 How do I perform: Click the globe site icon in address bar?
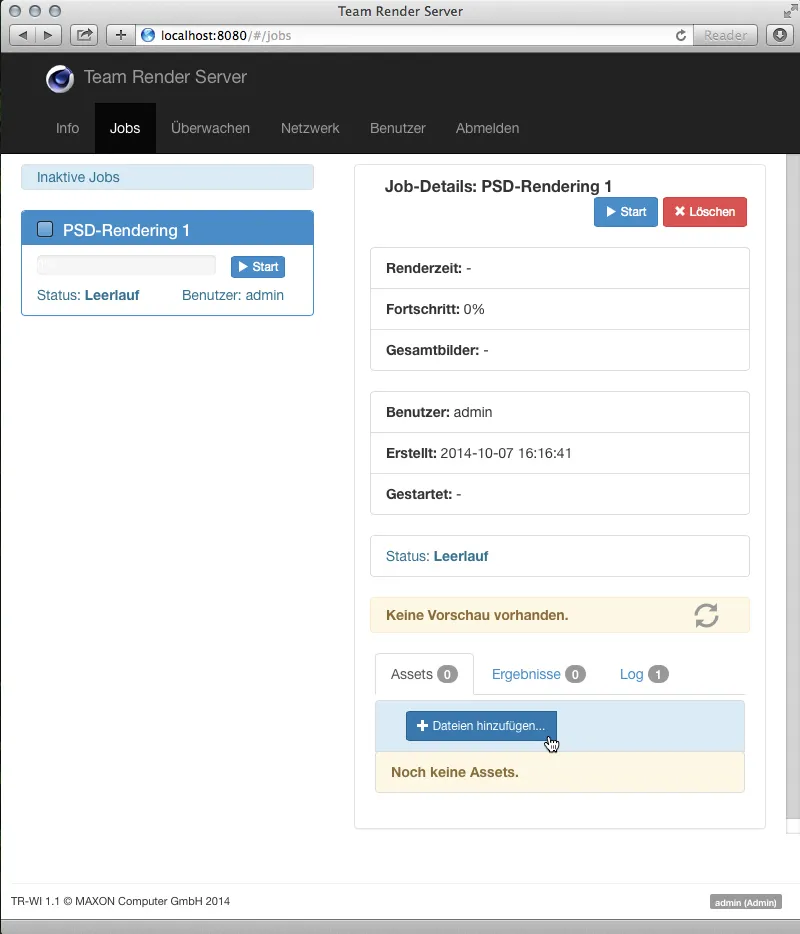[148, 35]
